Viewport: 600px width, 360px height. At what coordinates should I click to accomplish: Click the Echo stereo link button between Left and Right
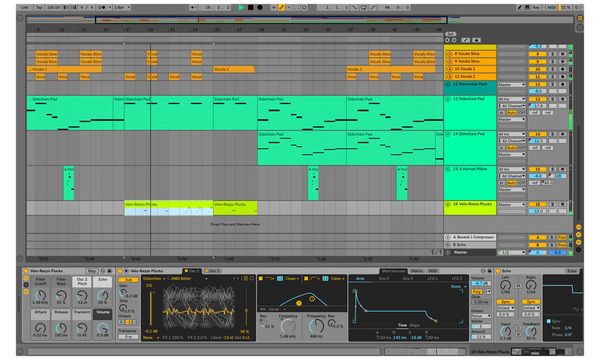tap(518, 285)
